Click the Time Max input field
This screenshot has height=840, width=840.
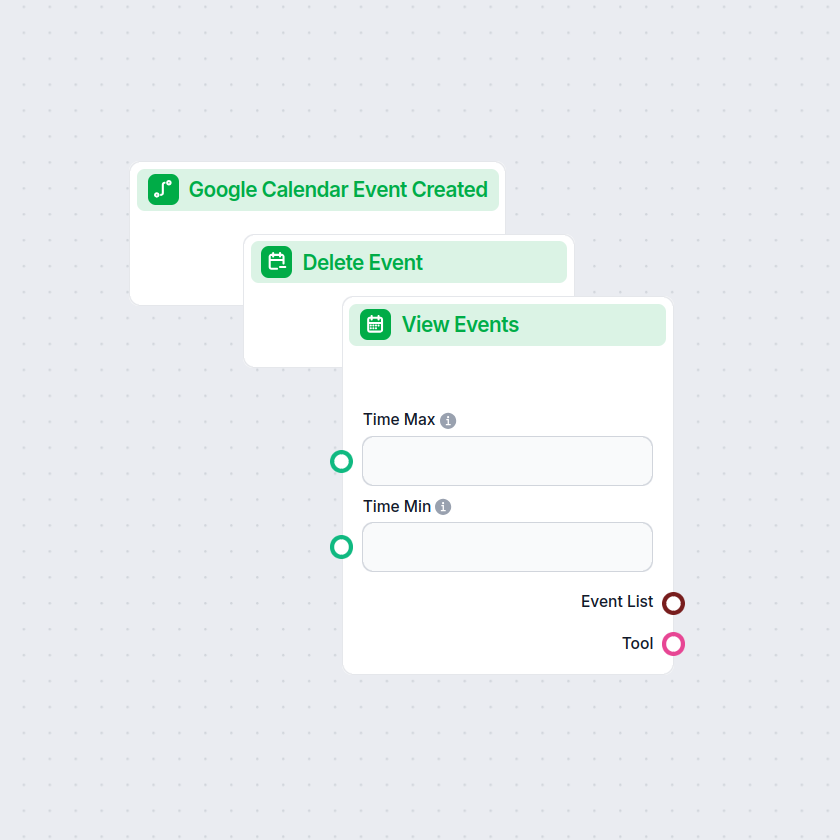(x=507, y=461)
